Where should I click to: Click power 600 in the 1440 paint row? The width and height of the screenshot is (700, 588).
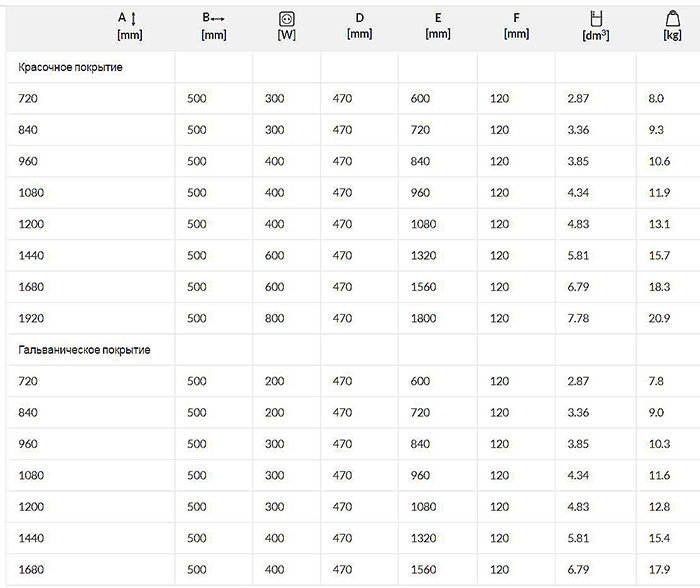click(274, 255)
